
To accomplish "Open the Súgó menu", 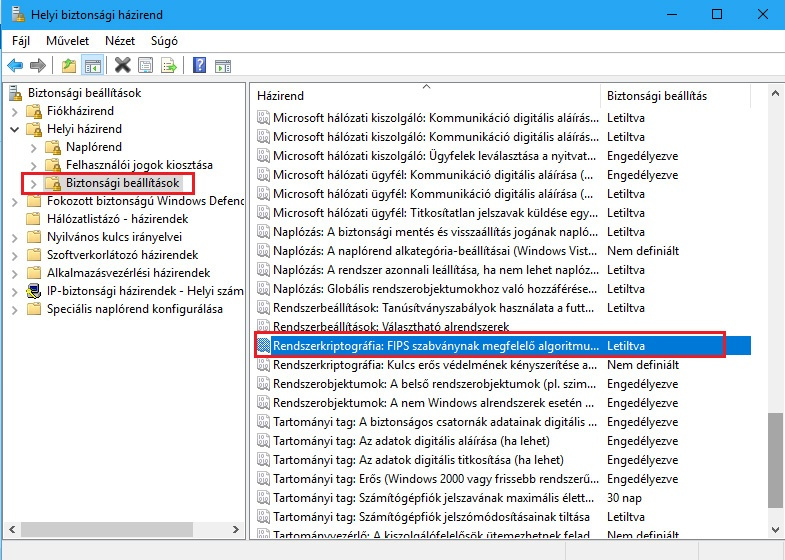I will tap(163, 41).
